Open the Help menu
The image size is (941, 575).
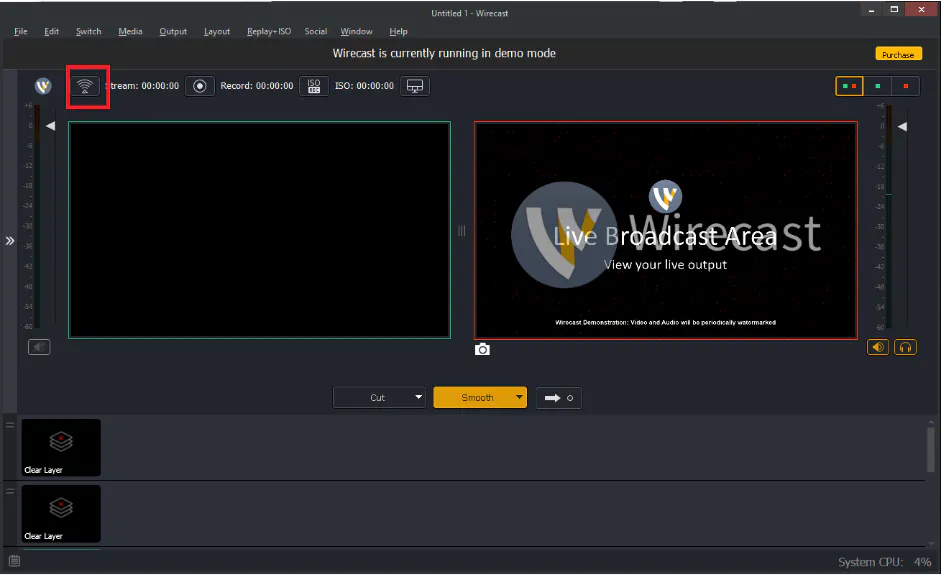[x=398, y=31]
